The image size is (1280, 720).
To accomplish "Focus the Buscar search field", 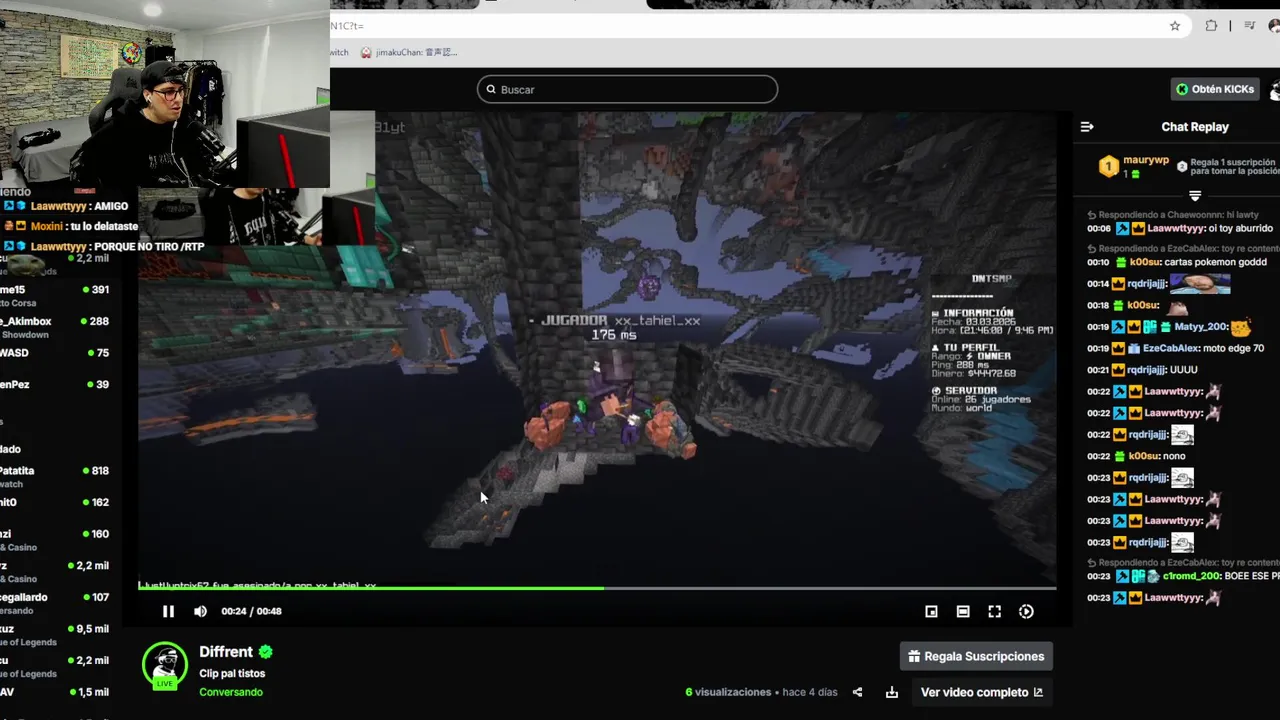I will click(x=627, y=89).
